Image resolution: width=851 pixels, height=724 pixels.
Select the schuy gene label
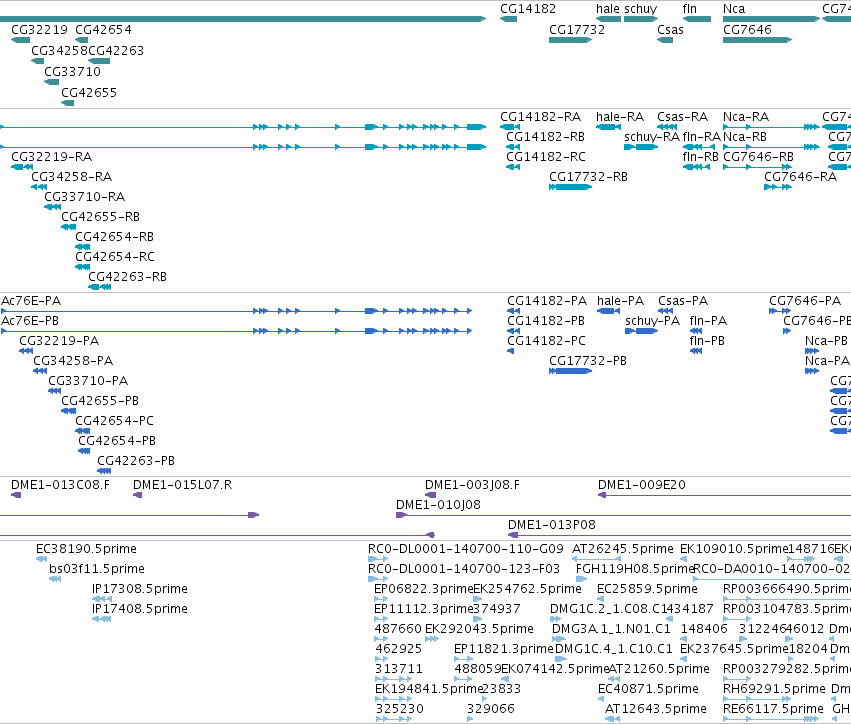pos(640,9)
